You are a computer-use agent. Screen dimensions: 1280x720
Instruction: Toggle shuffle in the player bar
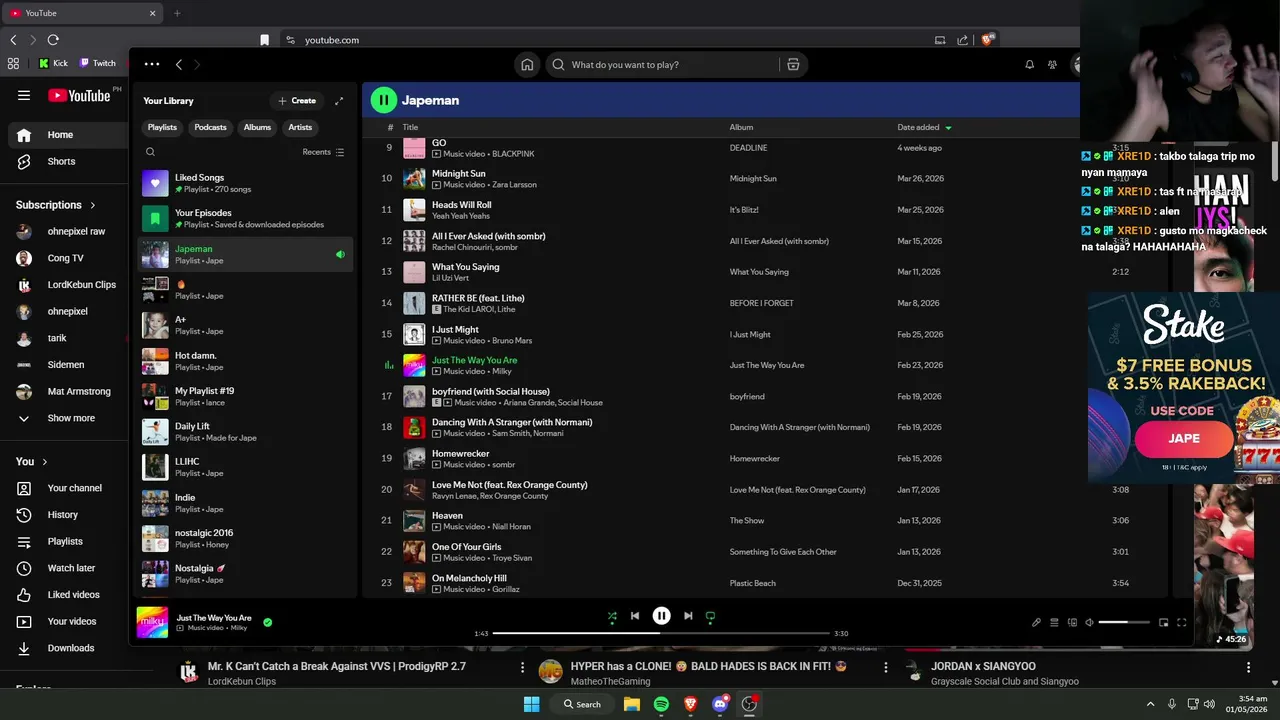coord(612,616)
